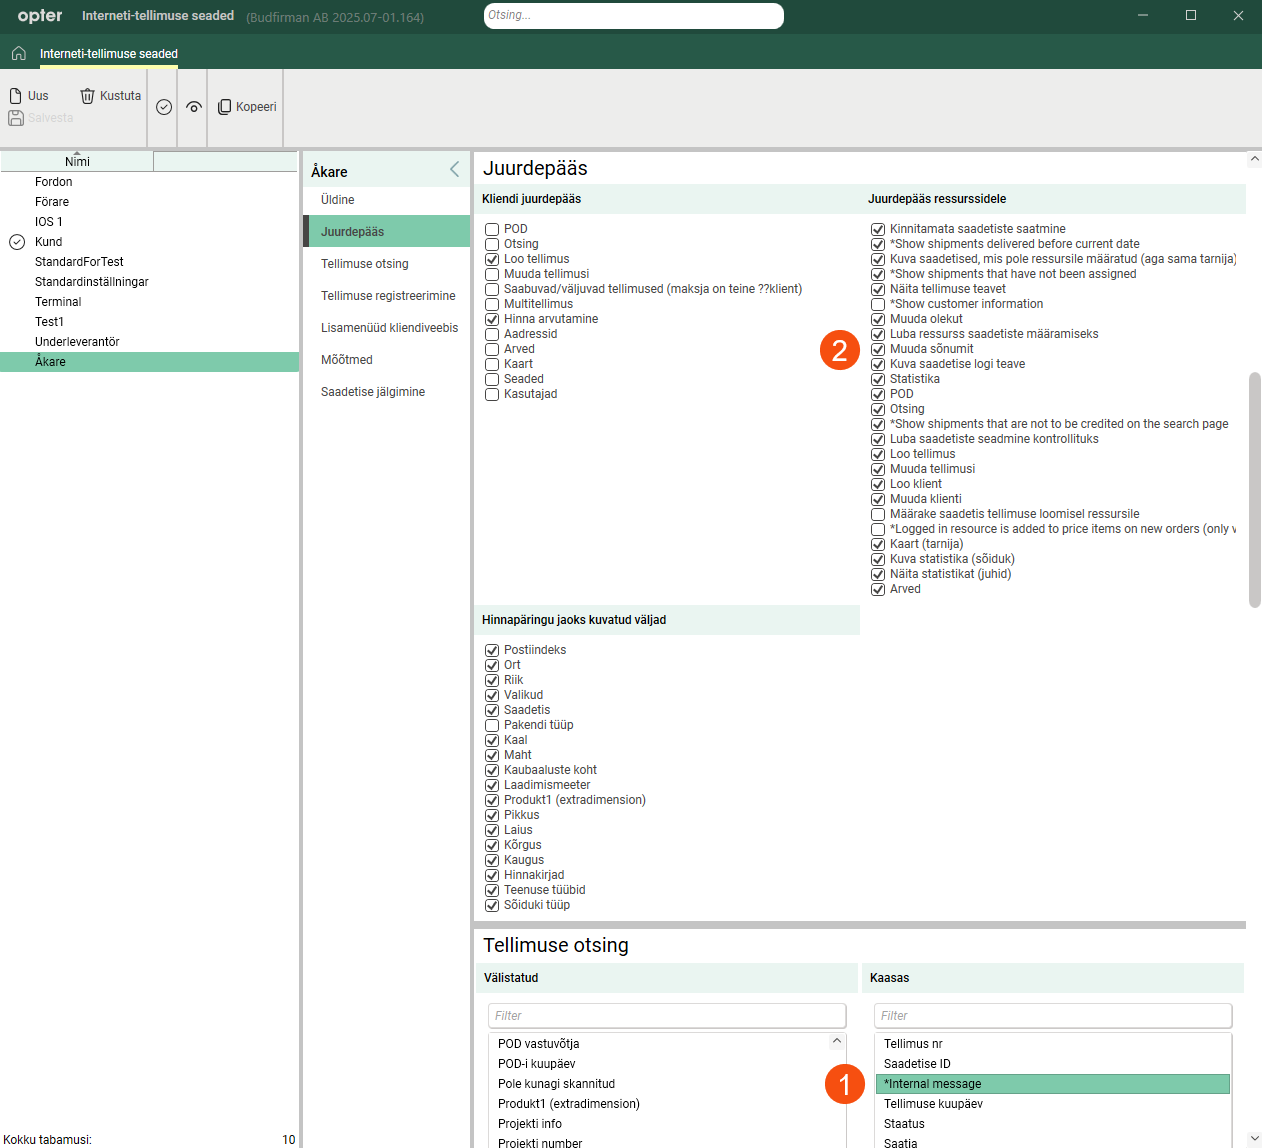Click the Kopeeri copy icon
1262x1148 pixels.
225,107
